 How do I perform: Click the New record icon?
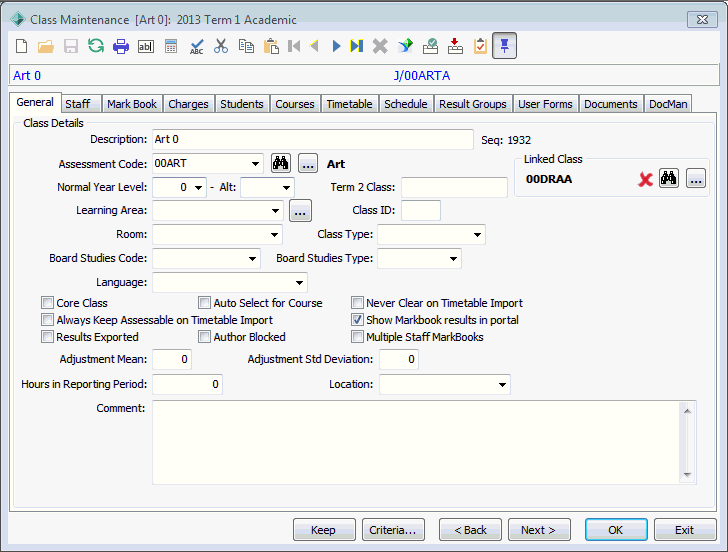[x=21, y=46]
